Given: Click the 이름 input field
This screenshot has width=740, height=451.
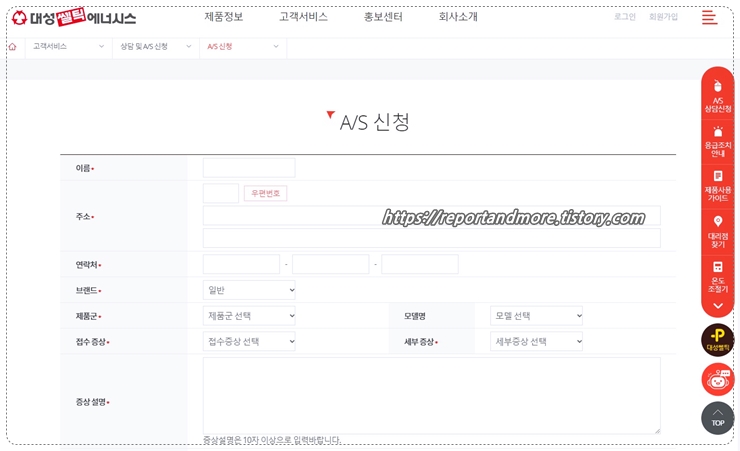Looking at the screenshot, I should coord(249,168).
